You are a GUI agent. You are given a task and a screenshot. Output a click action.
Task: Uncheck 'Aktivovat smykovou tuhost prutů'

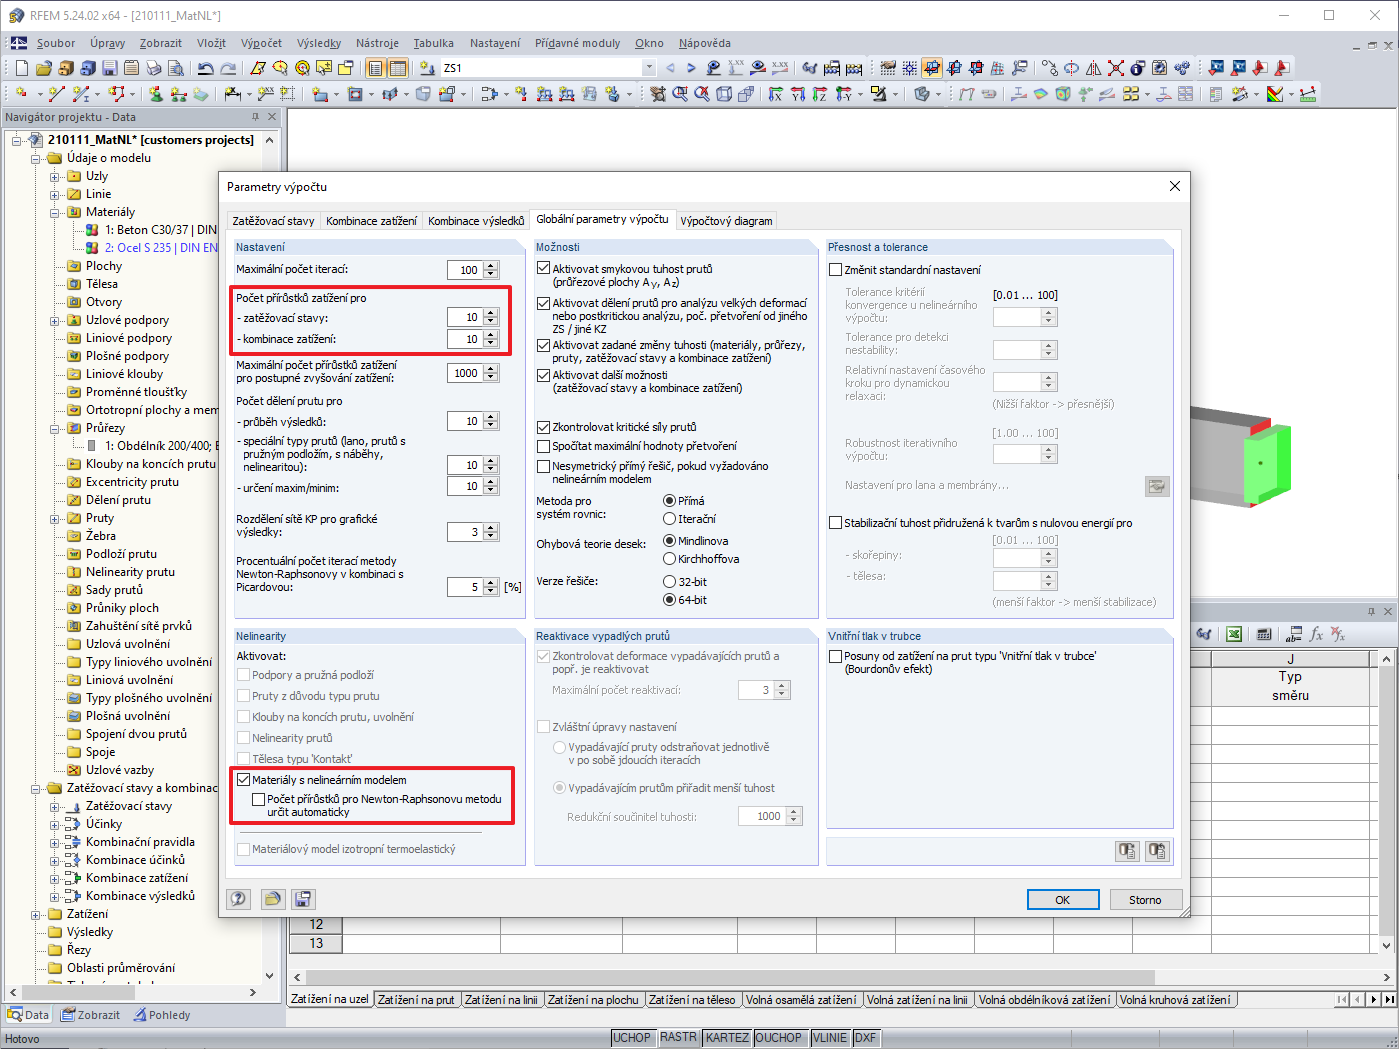point(544,268)
